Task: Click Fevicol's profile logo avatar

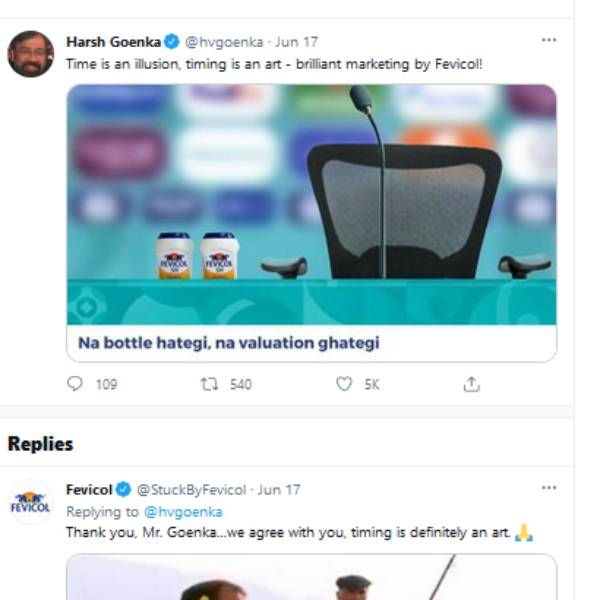Action: coord(30,502)
